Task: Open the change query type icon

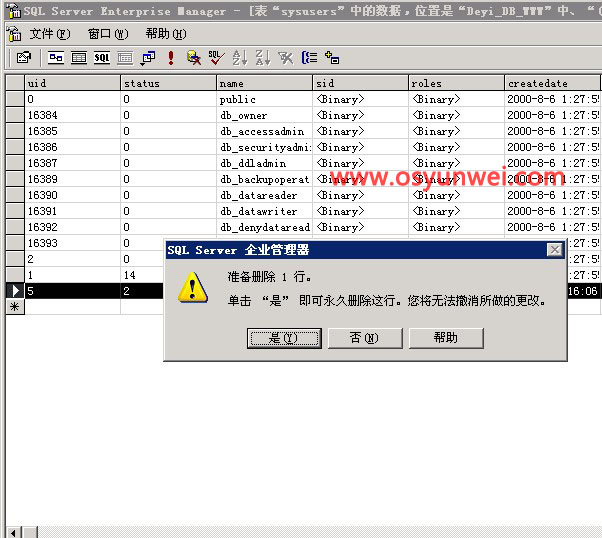Action: (148, 58)
